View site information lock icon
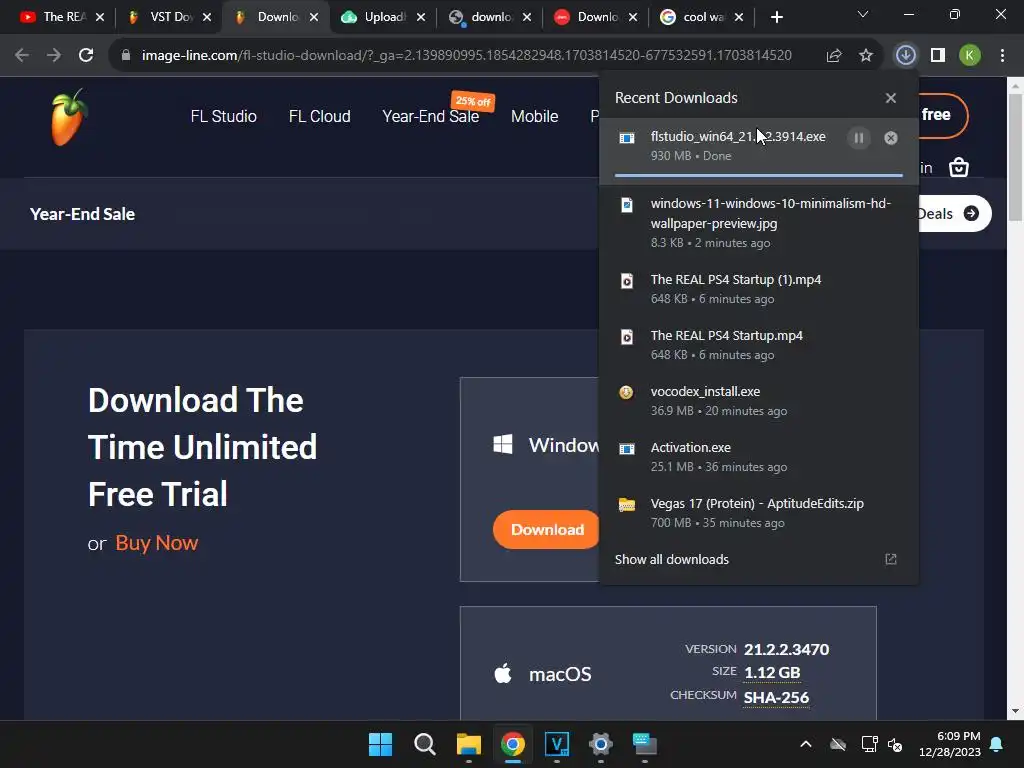The image size is (1024, 768). click(x=126, y=55)
